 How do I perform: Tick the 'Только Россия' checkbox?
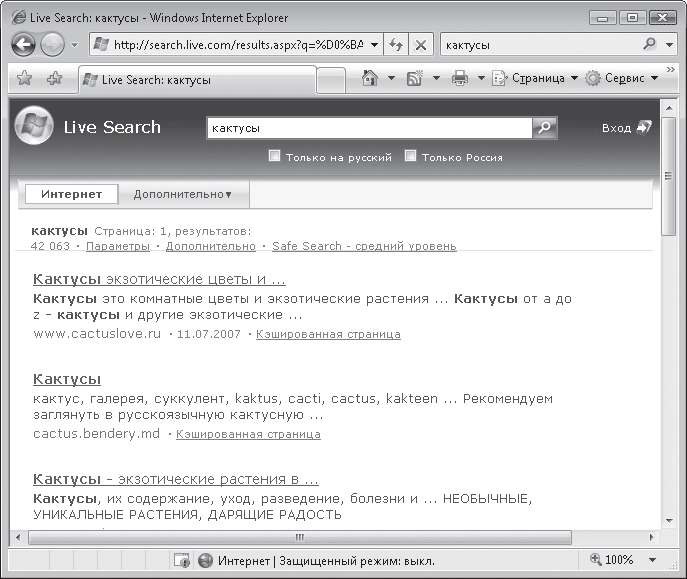(410, 156)
